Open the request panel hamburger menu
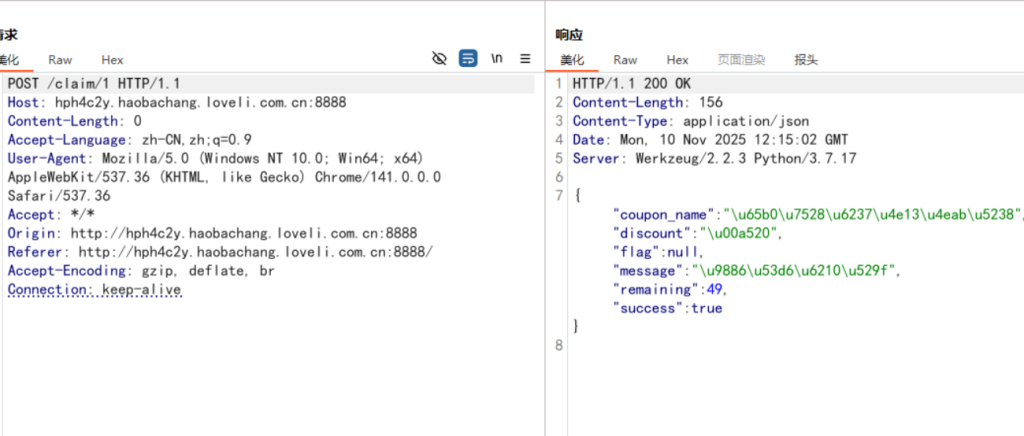Image resolution: width=1024 pixels, height=436 pixels. click(x=525, y=59)
